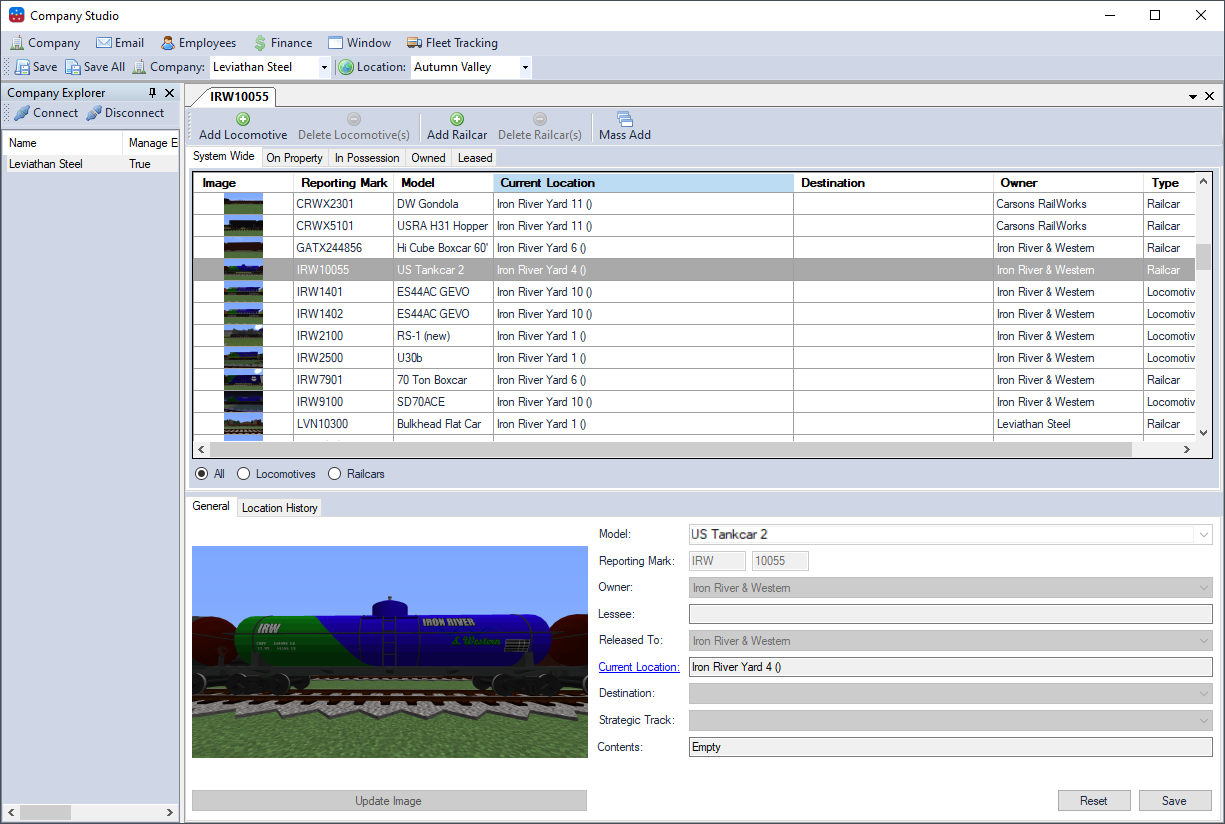The width and height of the screenshot is (1225, 824).
Task: Click the Current Location link
Action: [x=639, y=667]
